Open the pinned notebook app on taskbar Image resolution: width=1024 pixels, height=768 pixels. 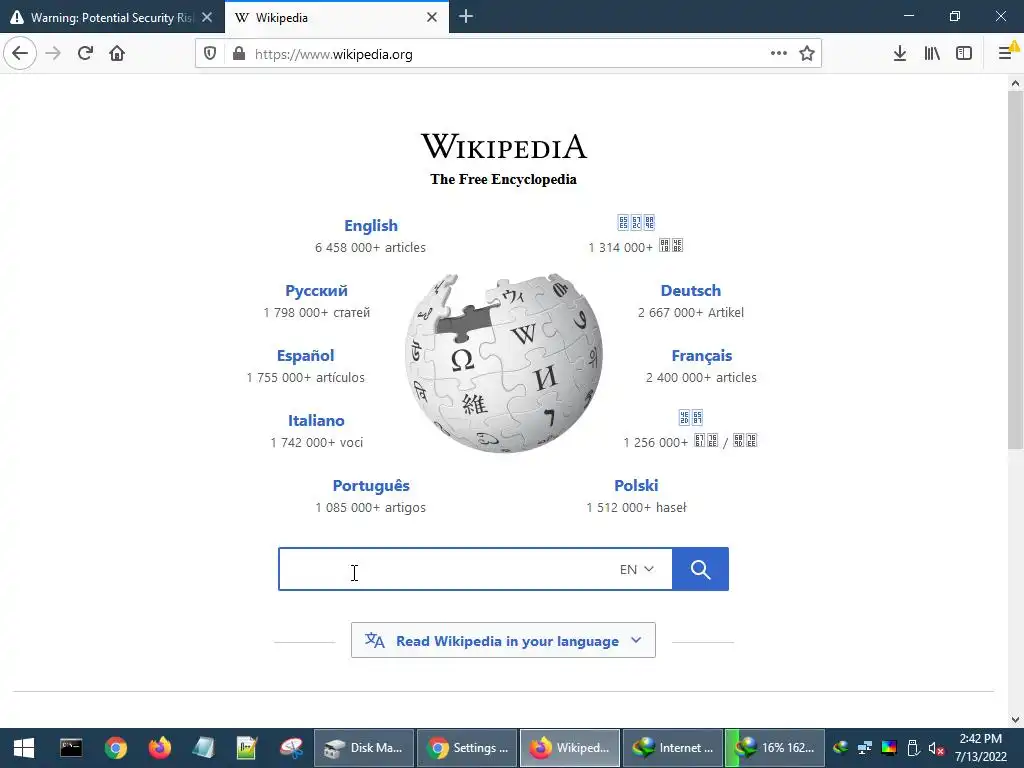[x=203, y=748]
